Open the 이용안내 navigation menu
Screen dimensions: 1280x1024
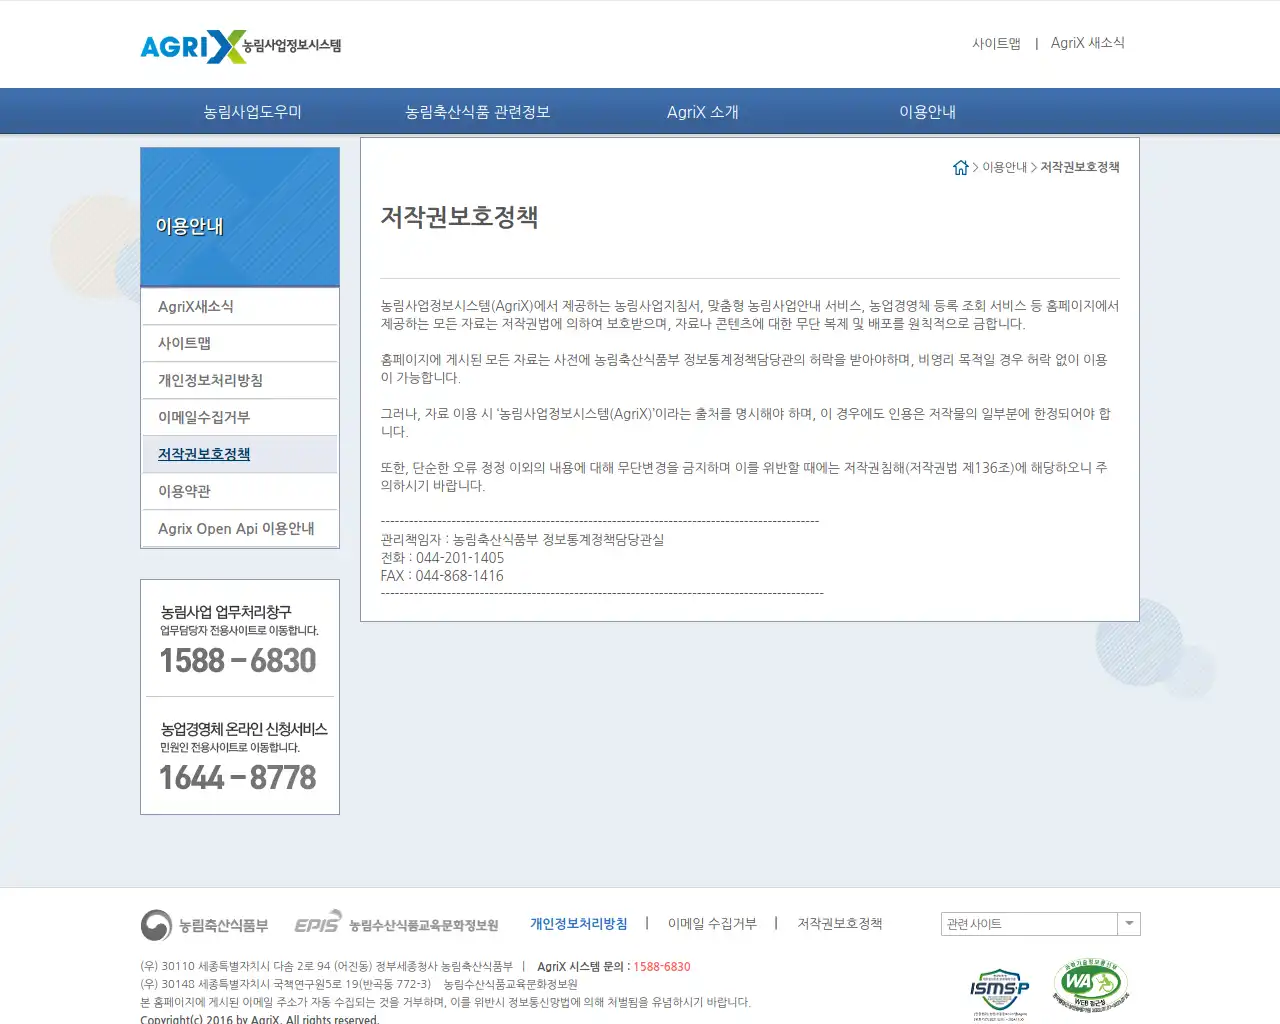coord(927,111)
